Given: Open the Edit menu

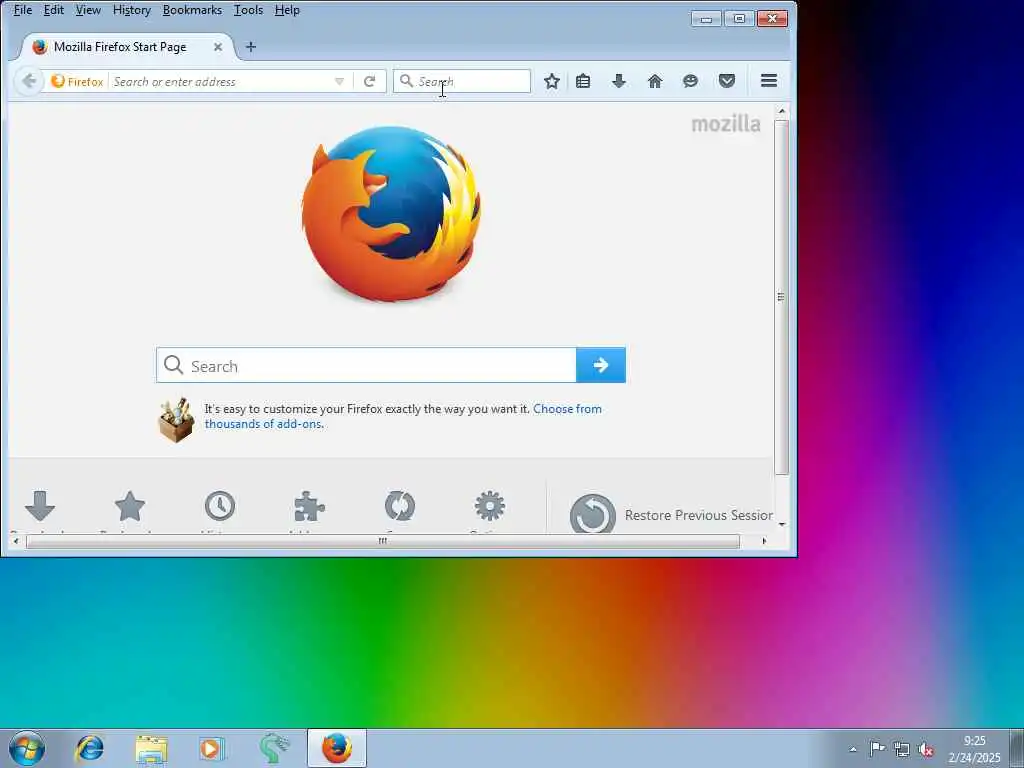Looking at the screenshot, I should click(x=54, y=10).
